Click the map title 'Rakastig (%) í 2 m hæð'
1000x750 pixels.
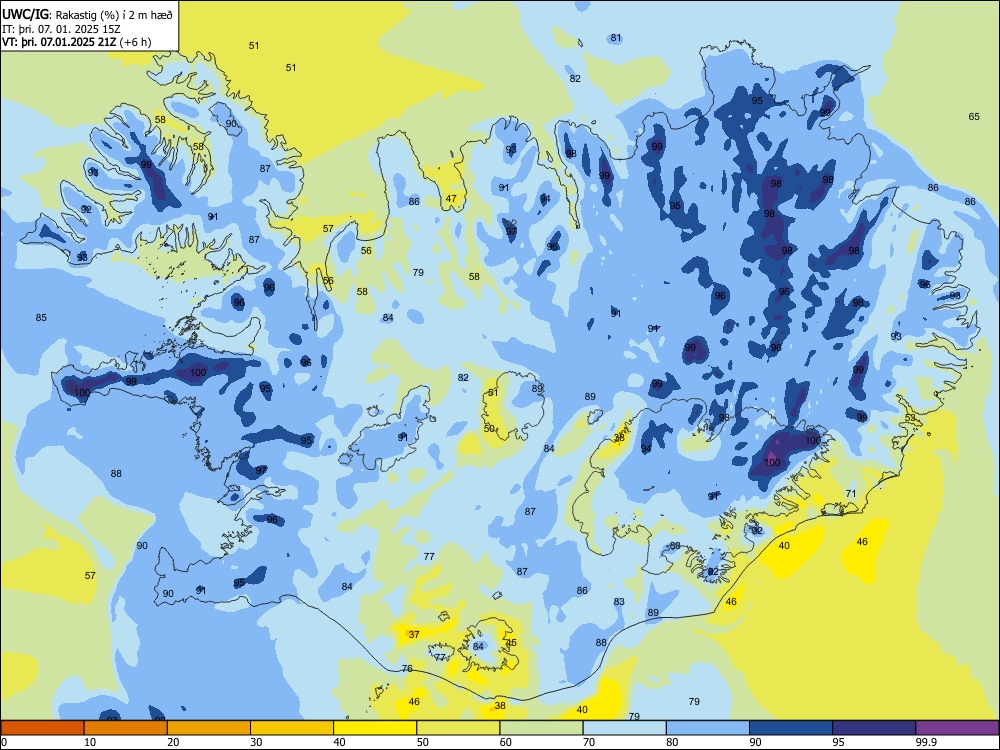[114, 14]
